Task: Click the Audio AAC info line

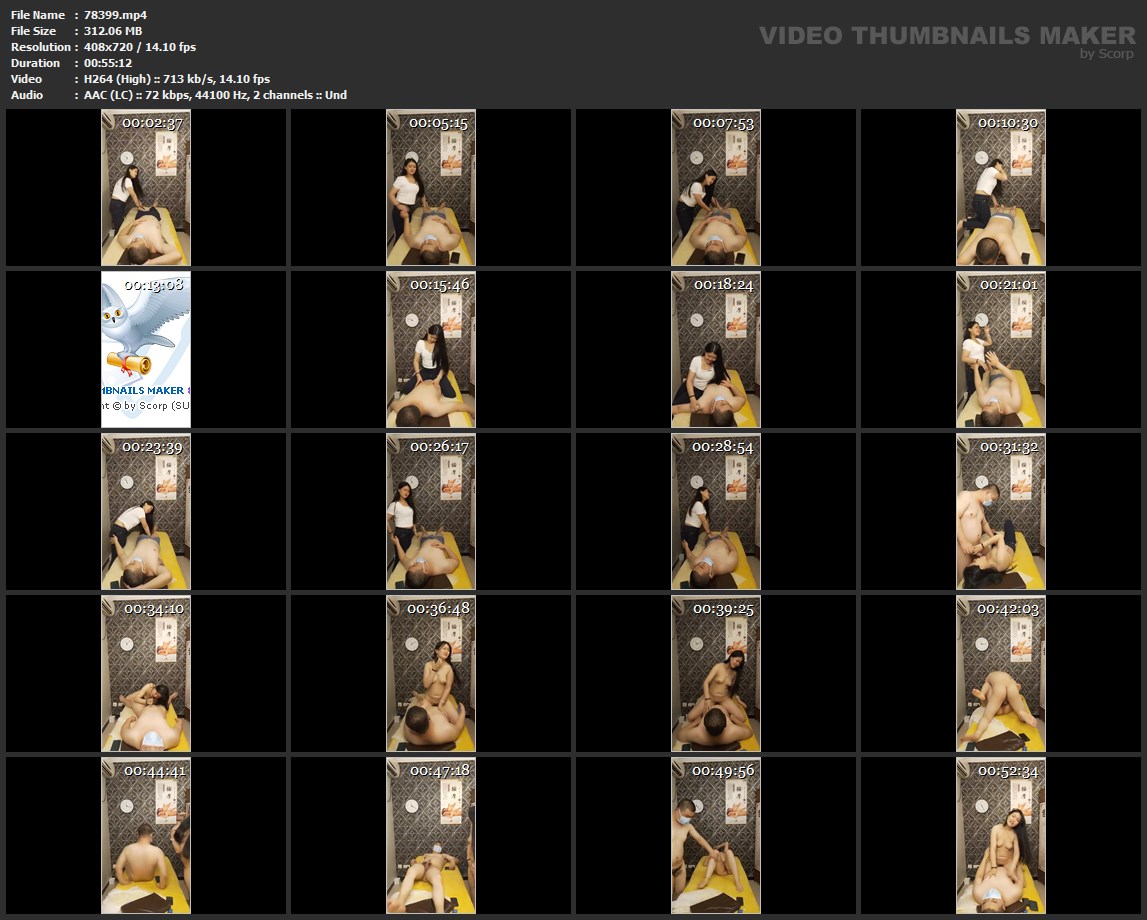Action: [x=215, y=95]
